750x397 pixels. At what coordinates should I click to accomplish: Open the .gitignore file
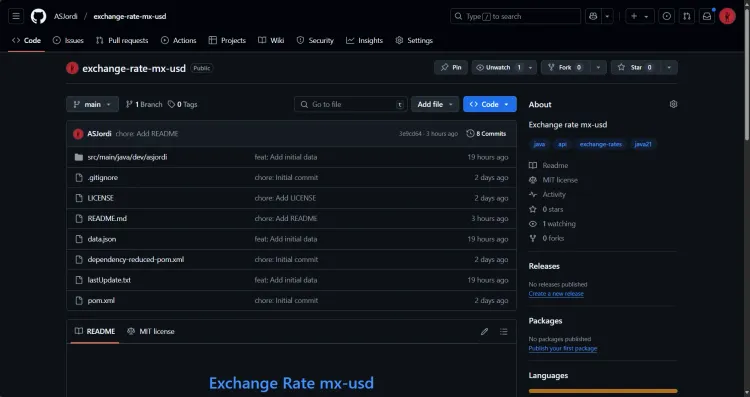click(x=102, y=177)
